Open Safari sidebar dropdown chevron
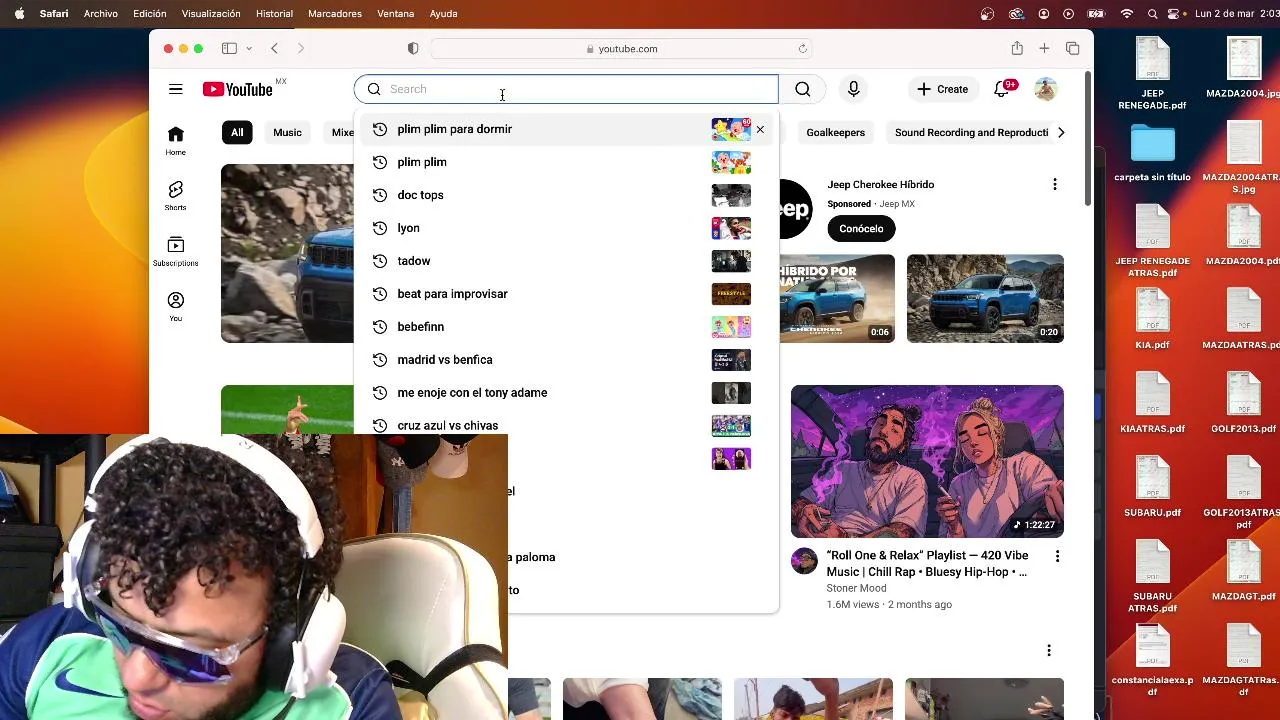The height and width of the screenshot is (720, 1280). (x=248, y=48)
